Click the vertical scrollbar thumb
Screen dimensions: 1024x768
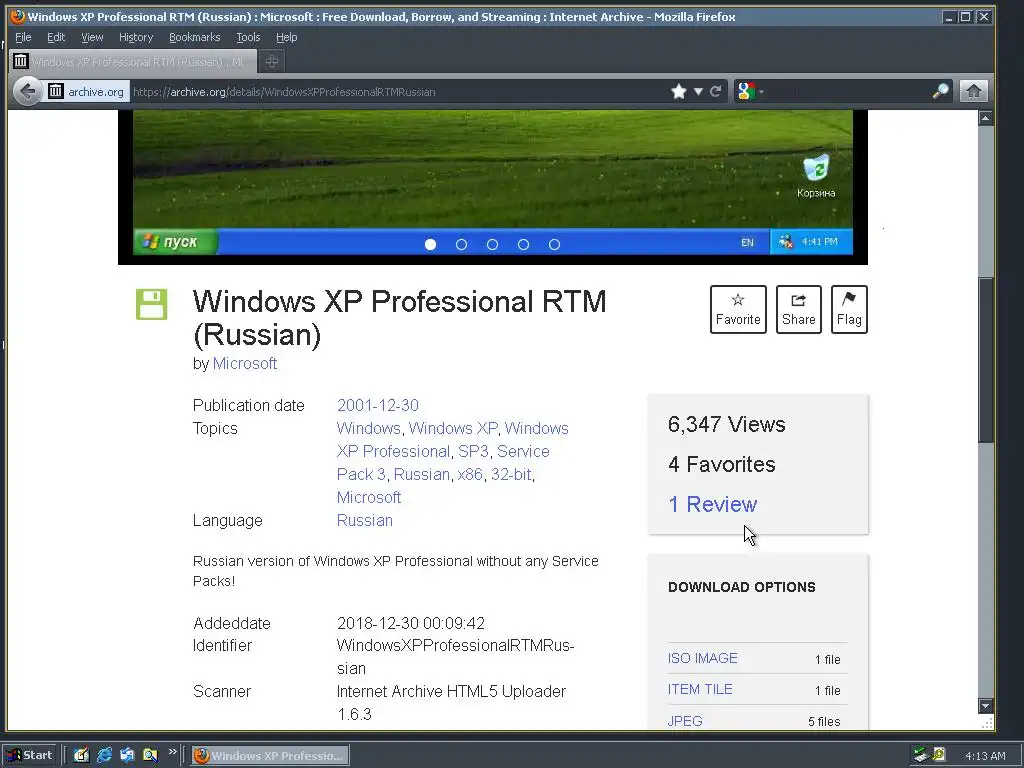(x=985, y=360)
